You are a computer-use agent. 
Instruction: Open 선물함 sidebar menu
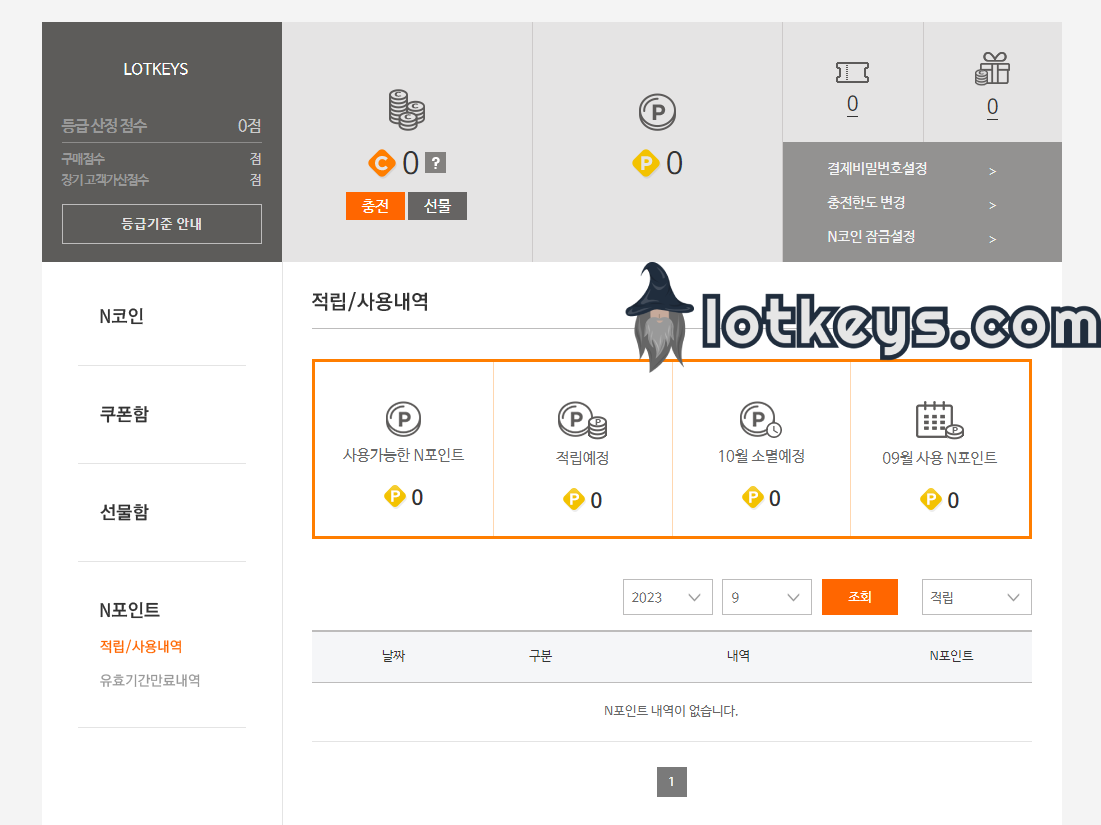click(124, 512)
